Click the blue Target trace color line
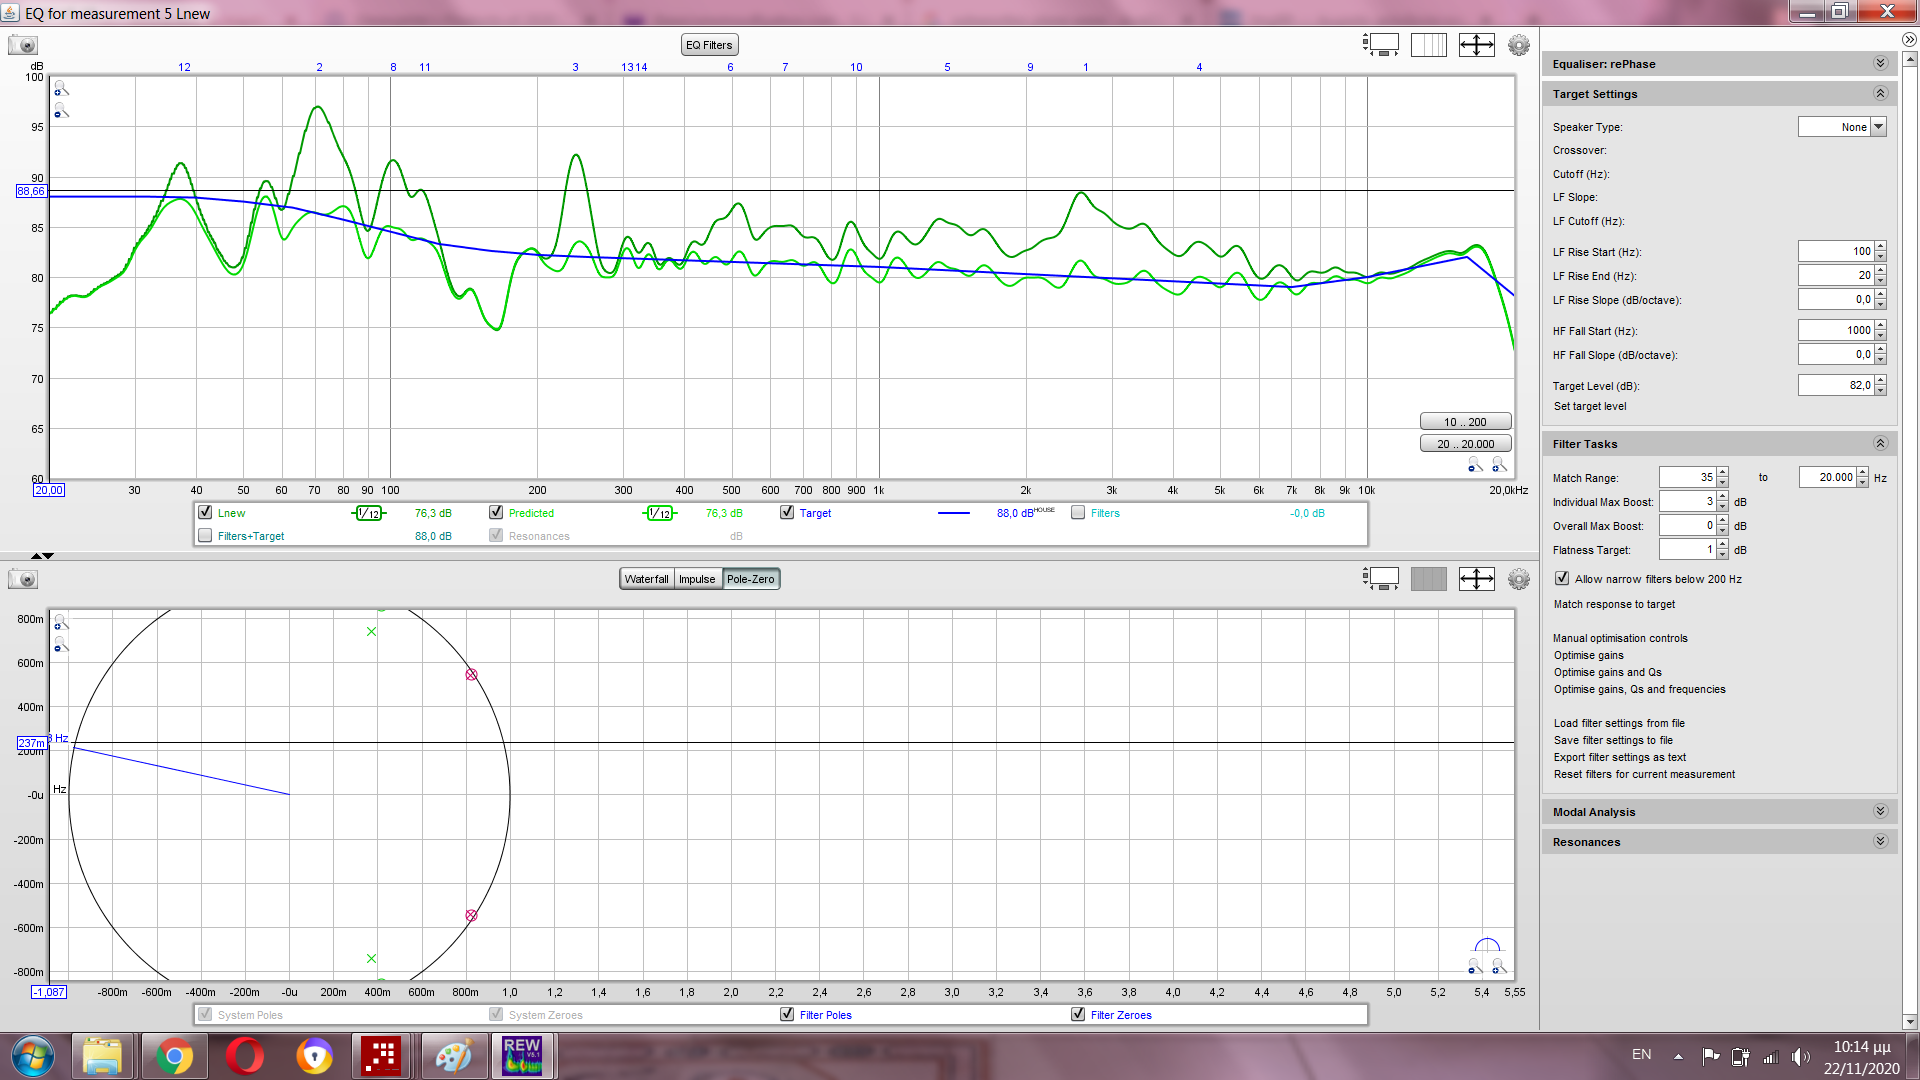This screenshot has height=1080, width=1920. point(953,513)
